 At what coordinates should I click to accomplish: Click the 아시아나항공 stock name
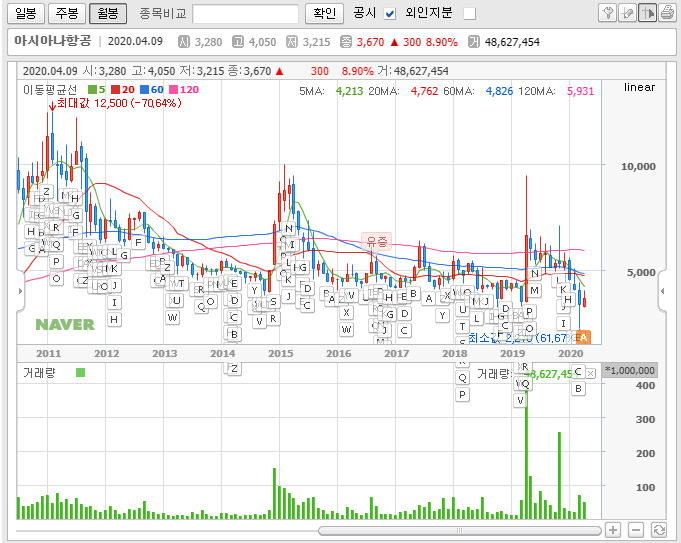tap(53, 41)
